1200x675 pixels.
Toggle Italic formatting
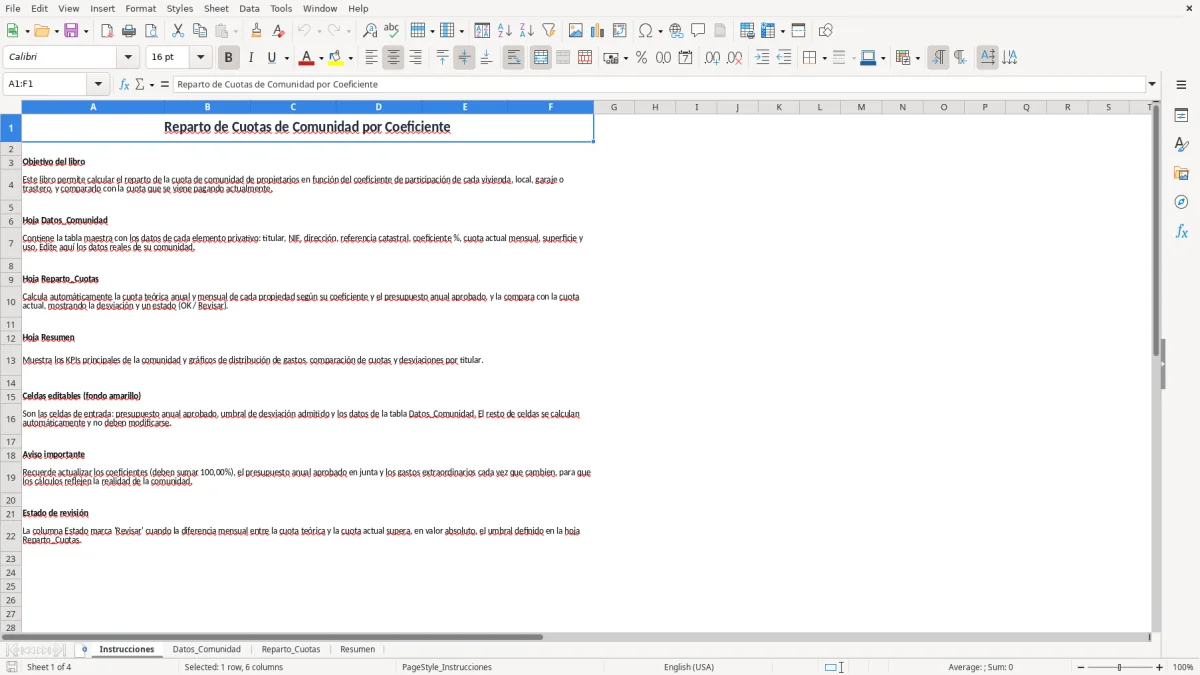tap(251, 58)
